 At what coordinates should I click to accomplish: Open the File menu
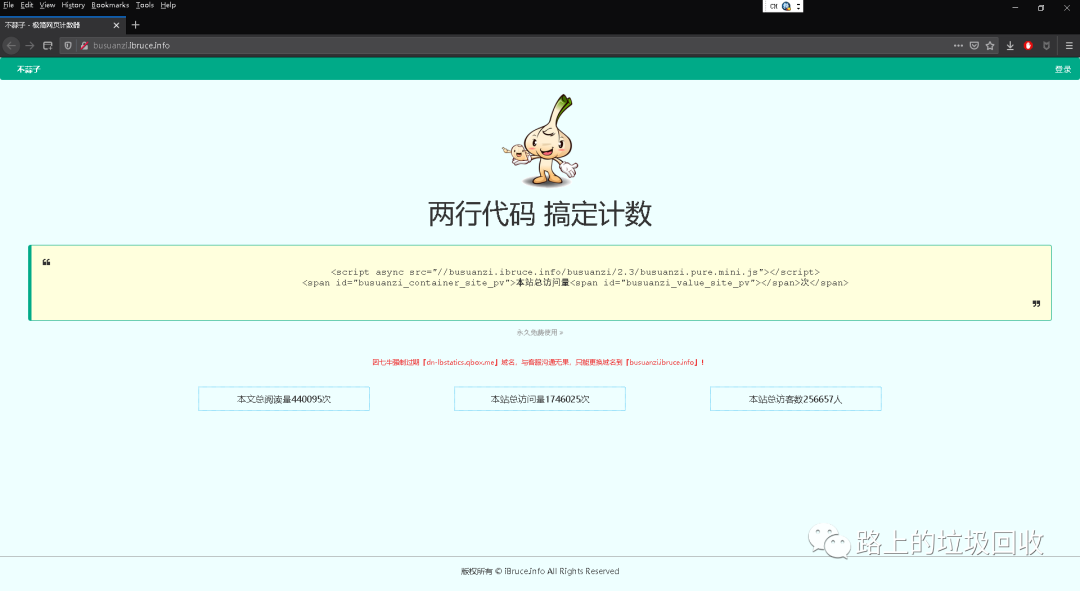pyautogui.click(x=8, y=5)
